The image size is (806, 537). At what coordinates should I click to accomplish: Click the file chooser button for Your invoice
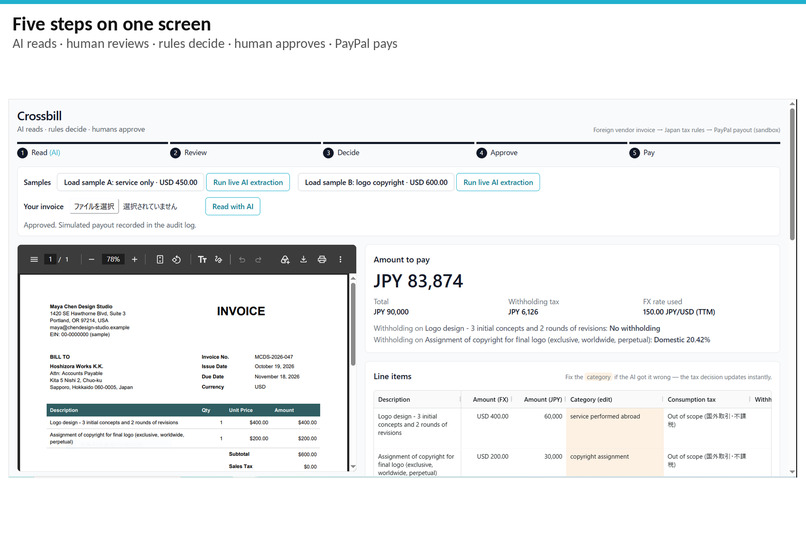(94, 207)
